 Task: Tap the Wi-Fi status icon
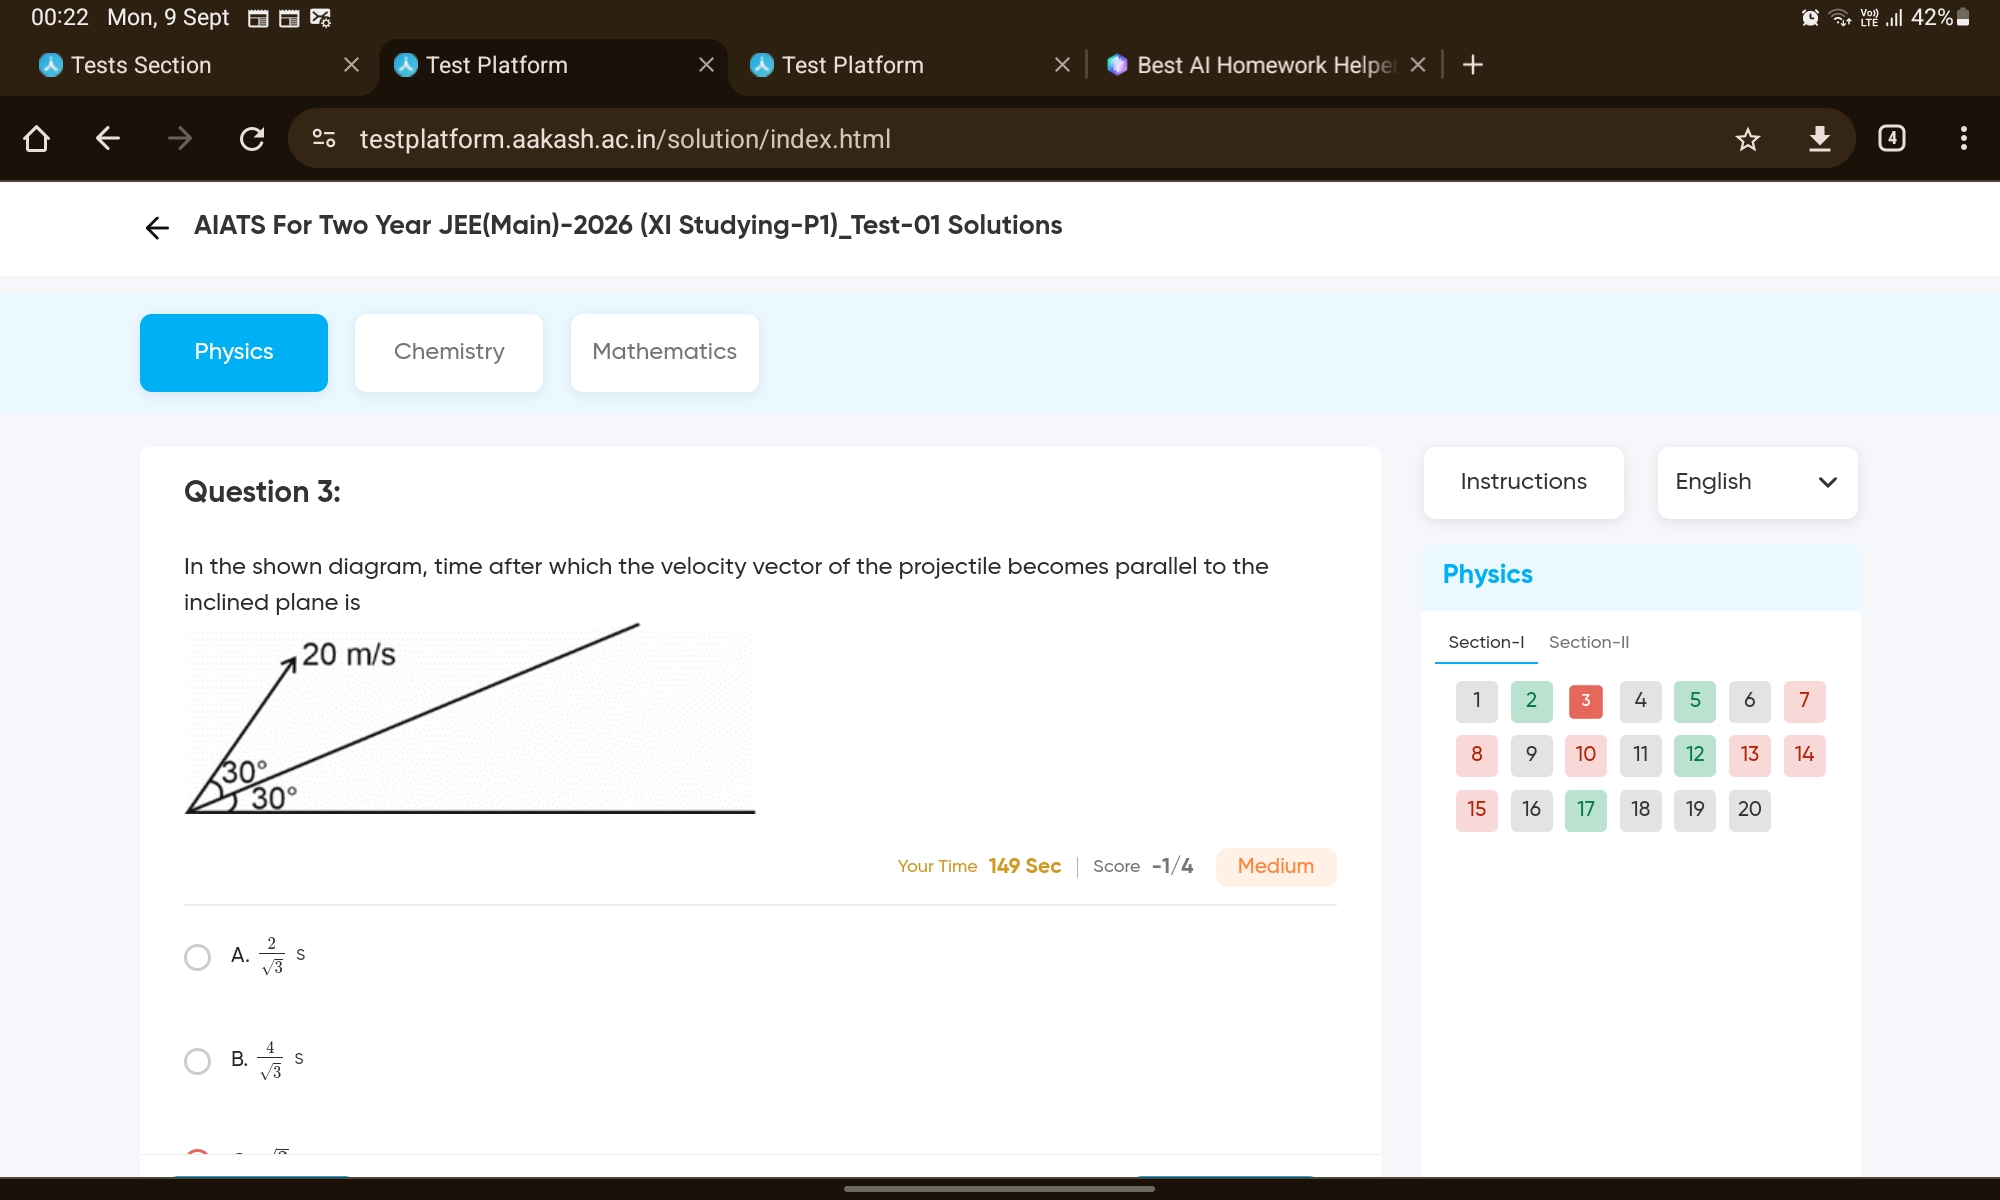click(x=1840, y=17)
